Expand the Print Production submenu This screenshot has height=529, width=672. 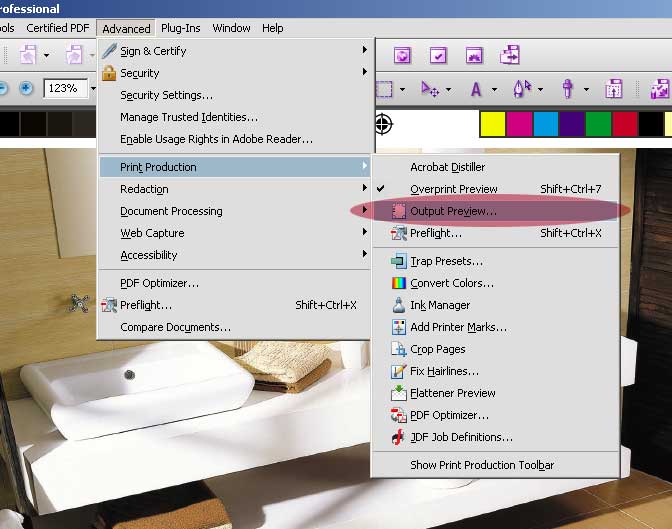pyautogui.click(x=235, y=167)
